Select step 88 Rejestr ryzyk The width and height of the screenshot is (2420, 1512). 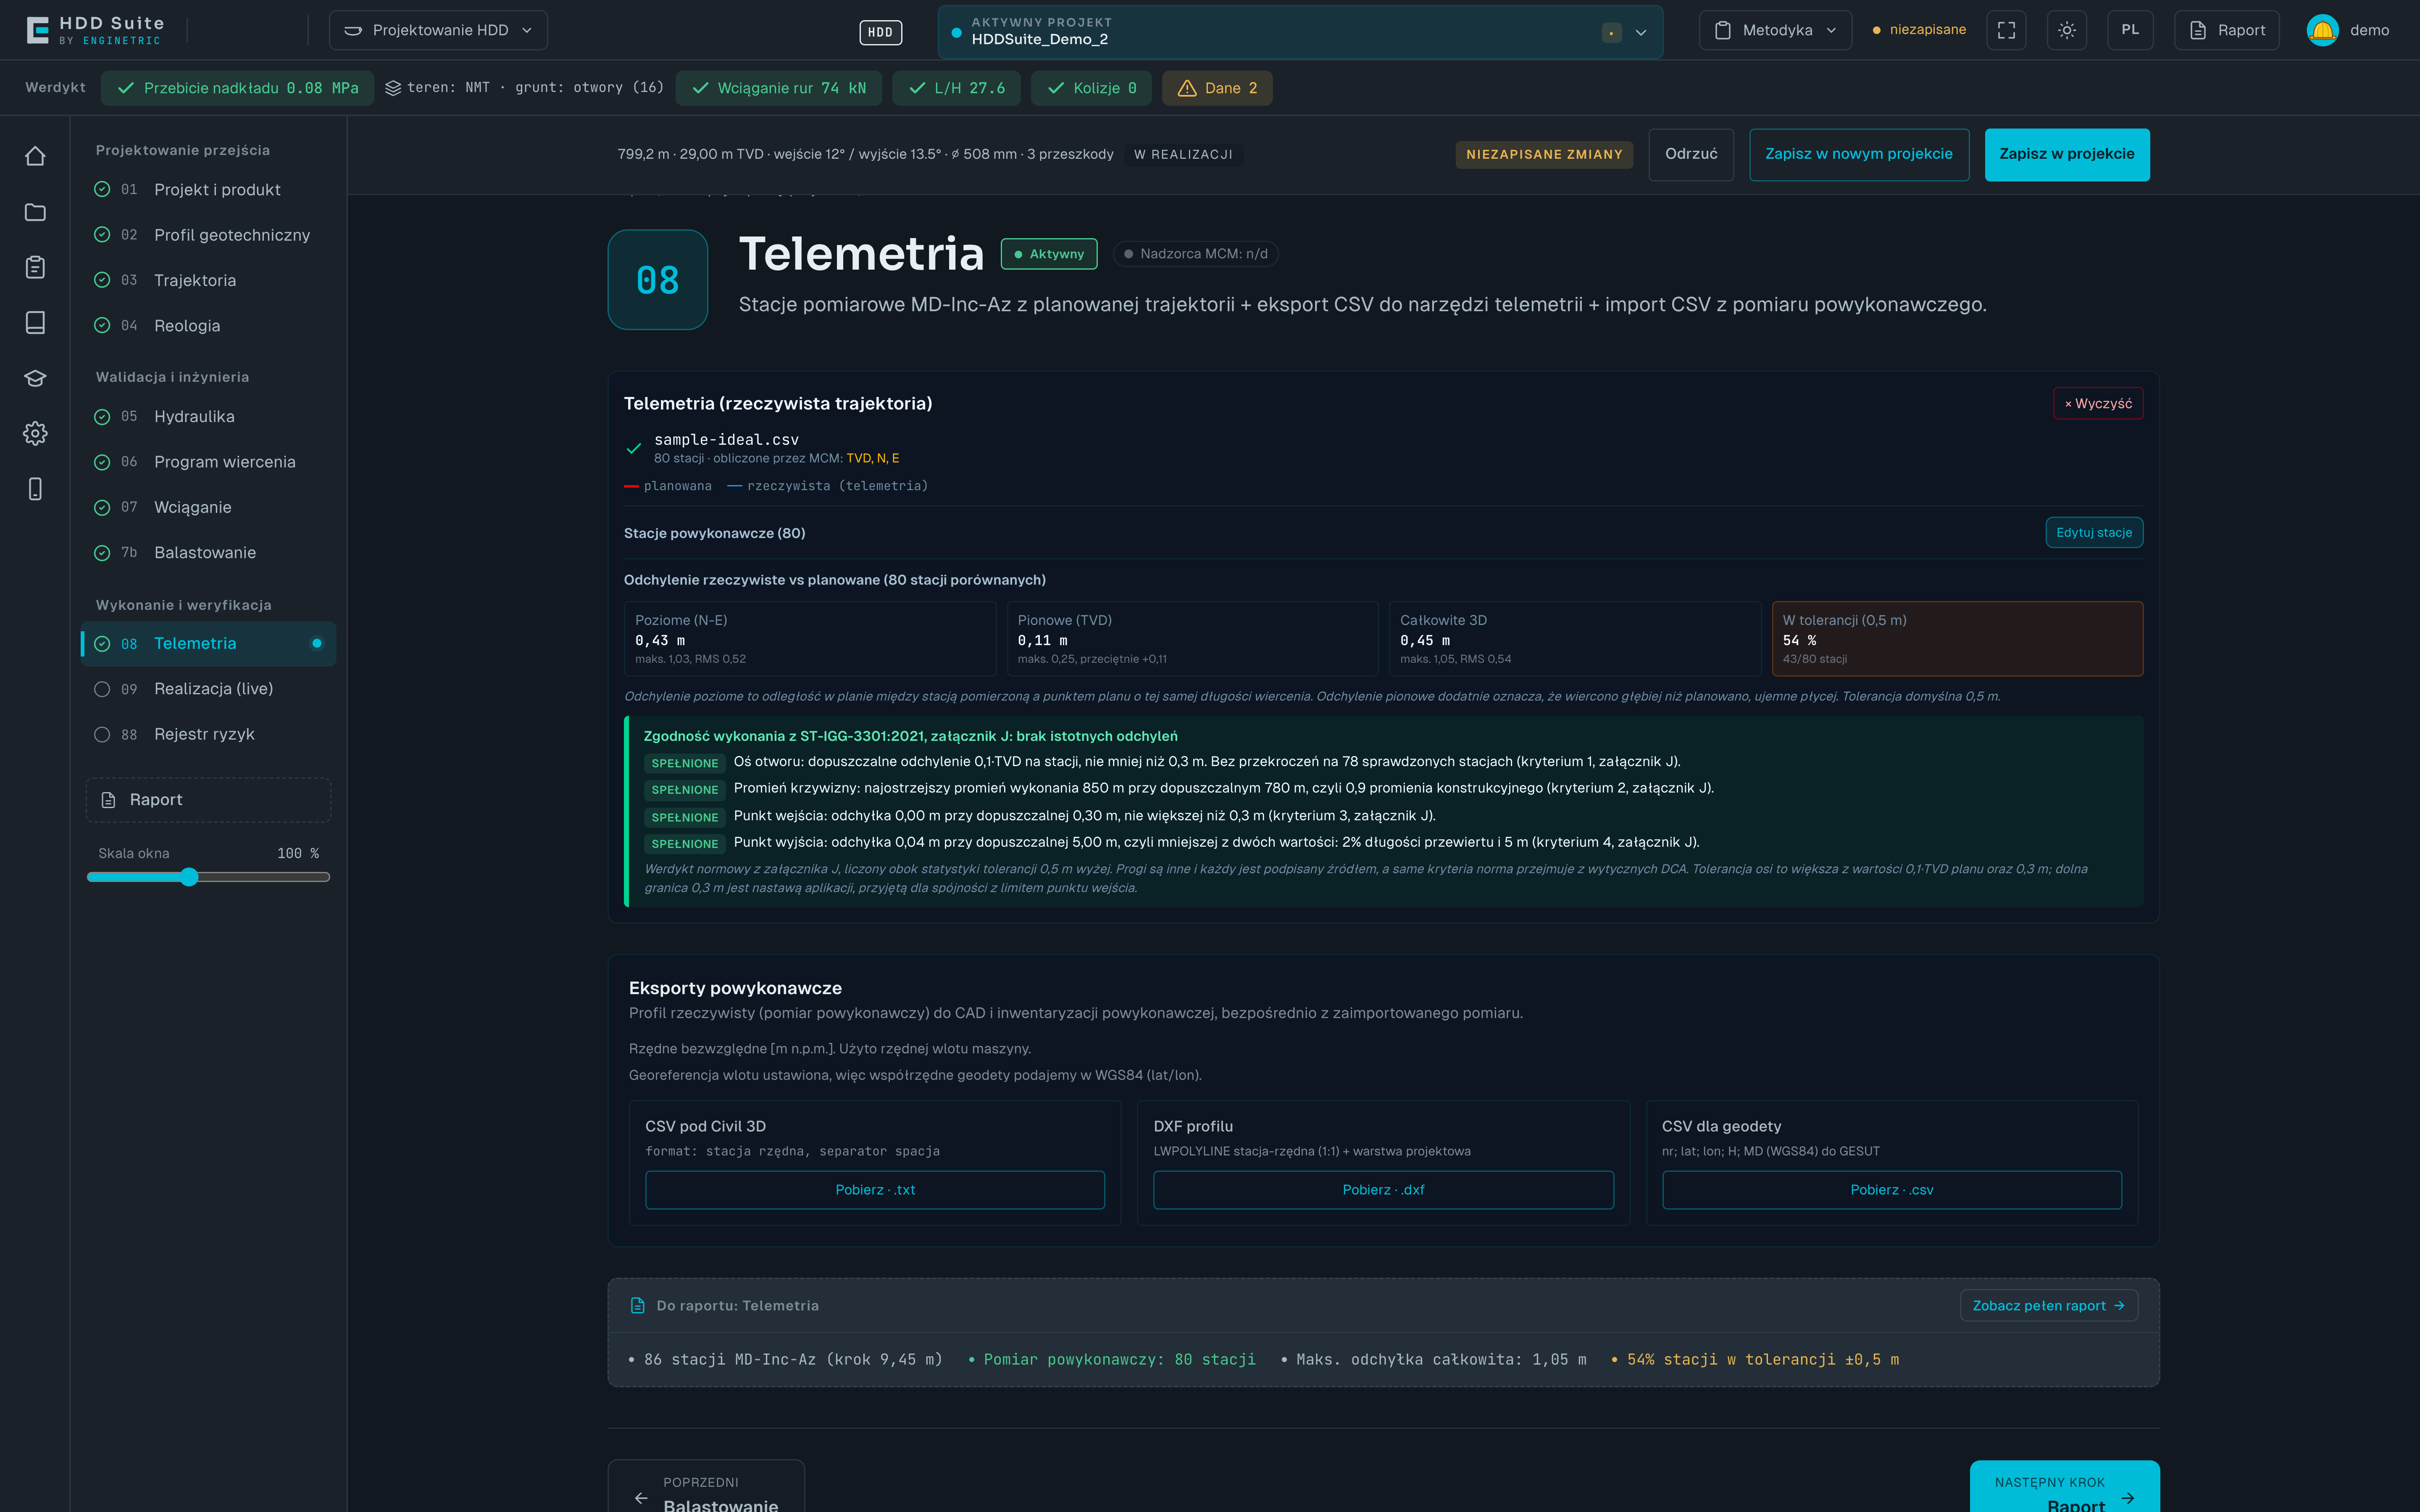point(208,734)
